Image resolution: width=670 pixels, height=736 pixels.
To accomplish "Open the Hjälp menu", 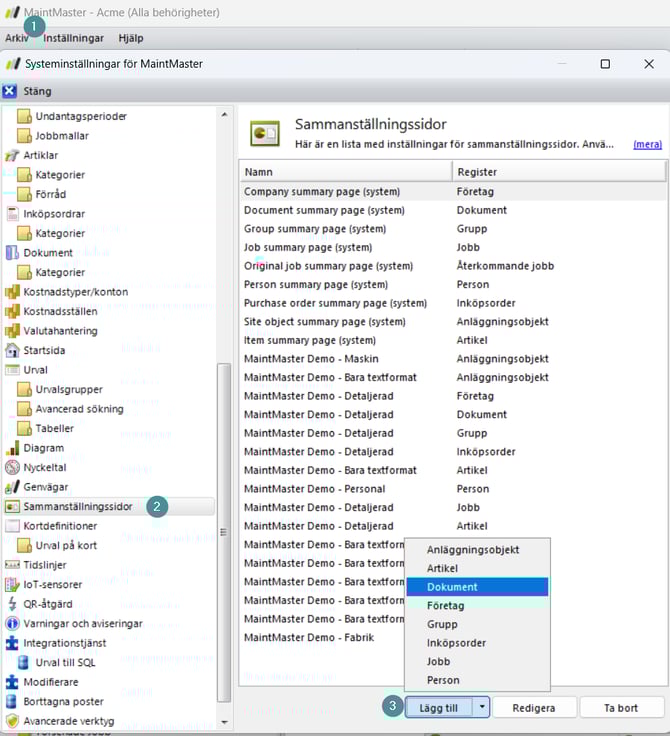I will (x=131, y=38).
